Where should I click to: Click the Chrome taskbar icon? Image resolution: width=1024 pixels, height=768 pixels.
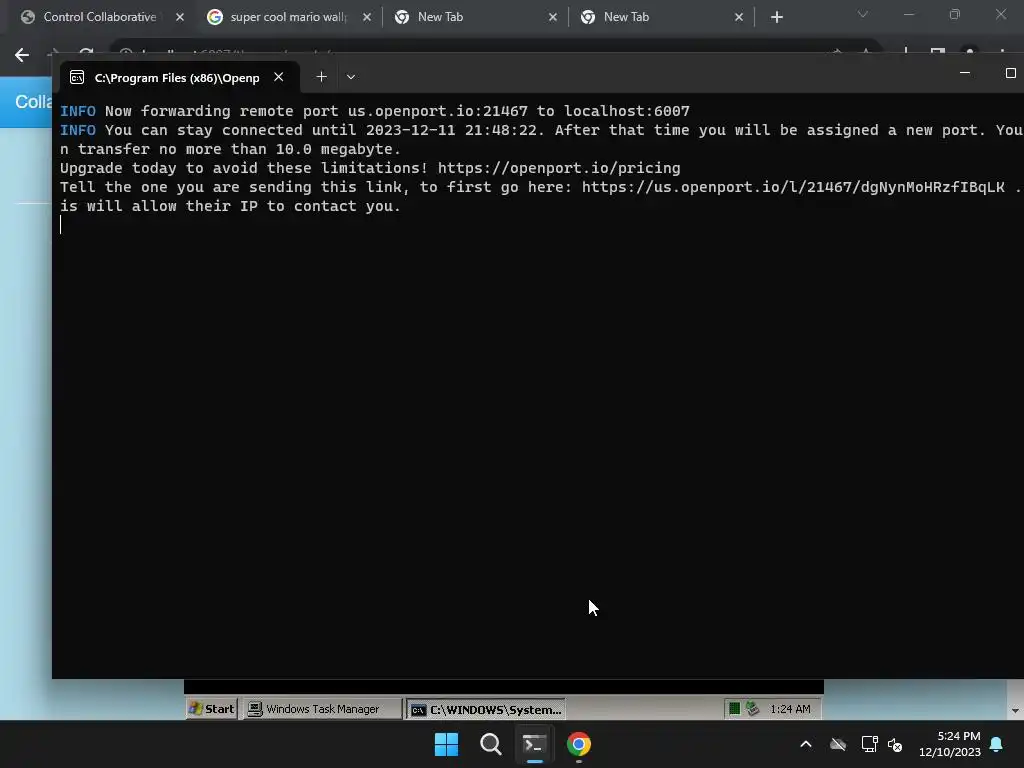click(579, 744)
